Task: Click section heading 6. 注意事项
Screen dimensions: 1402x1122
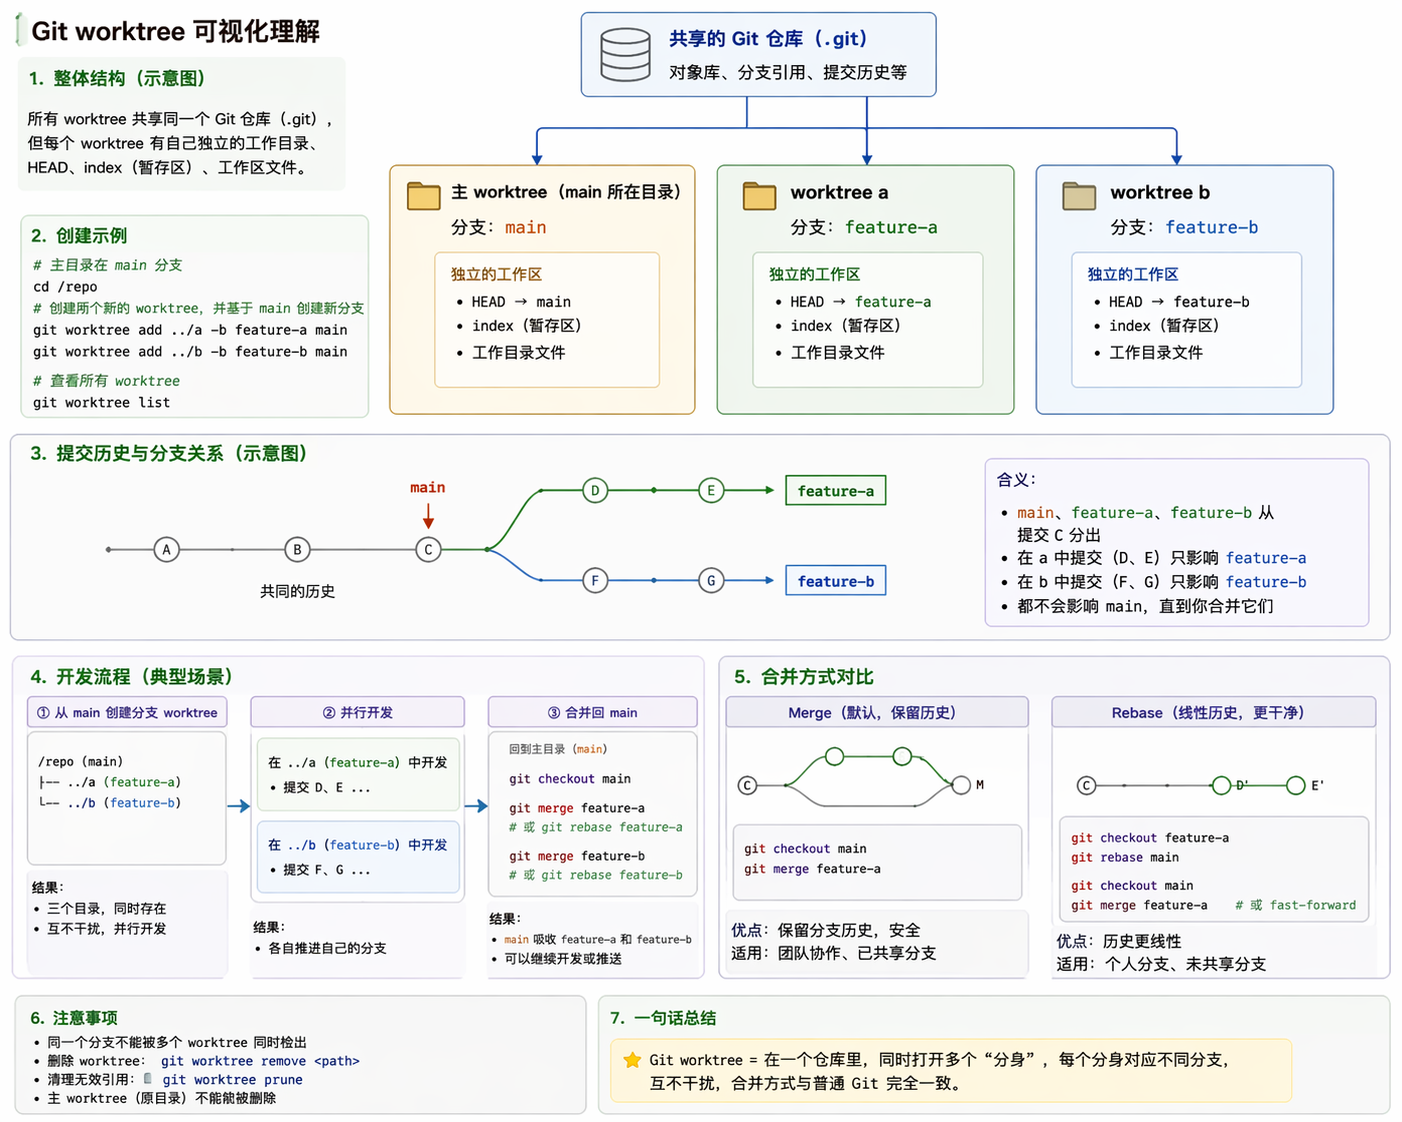Action: (x=74, y=1017)
